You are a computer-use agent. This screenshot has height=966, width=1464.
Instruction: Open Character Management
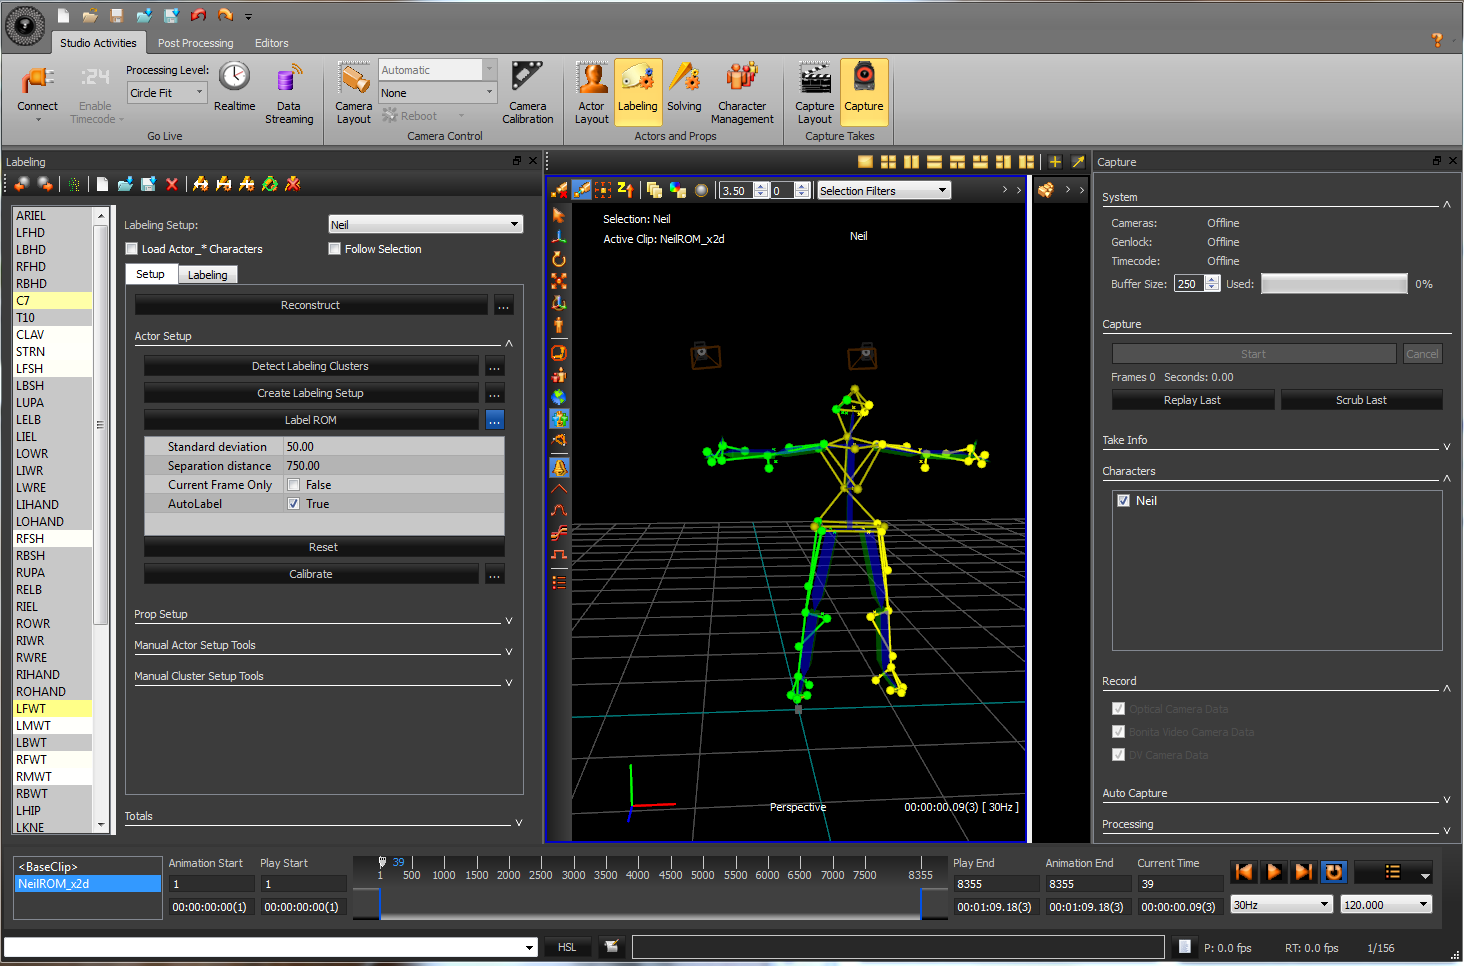pos(742,80)
